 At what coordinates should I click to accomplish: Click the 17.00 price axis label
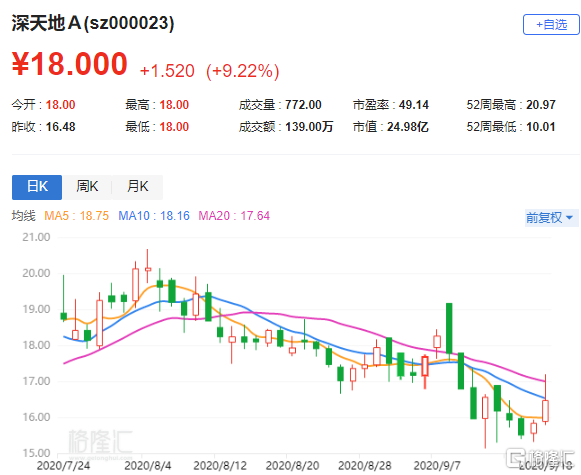coord(36,381)
